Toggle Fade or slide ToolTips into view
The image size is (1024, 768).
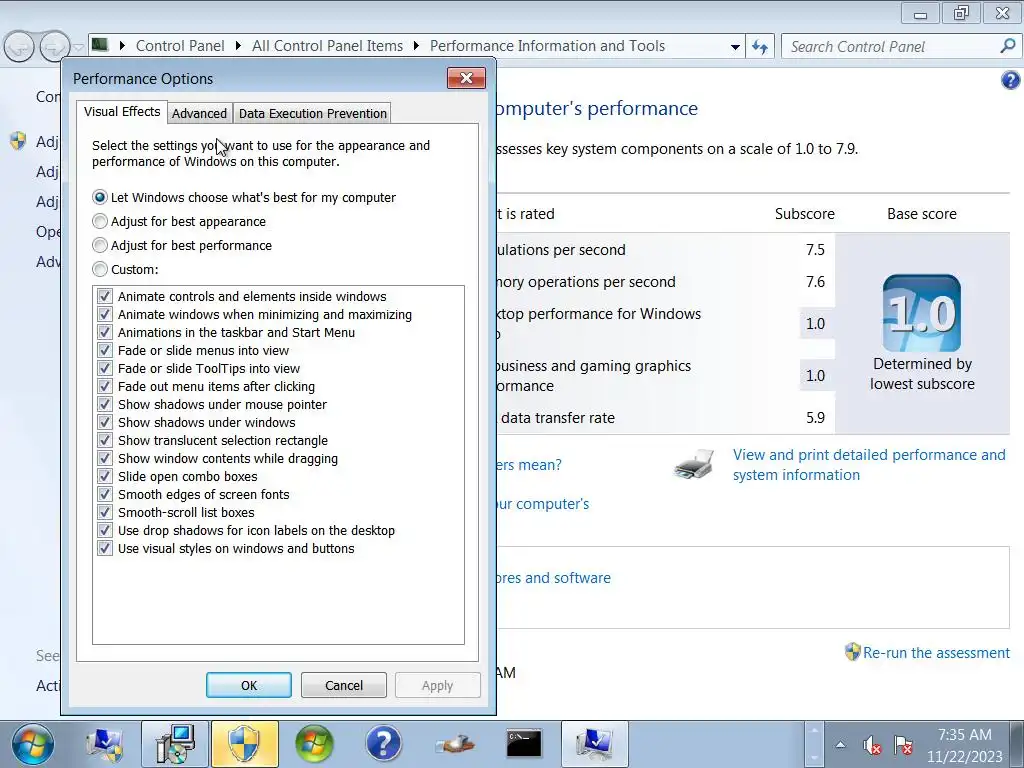point(104,368)
